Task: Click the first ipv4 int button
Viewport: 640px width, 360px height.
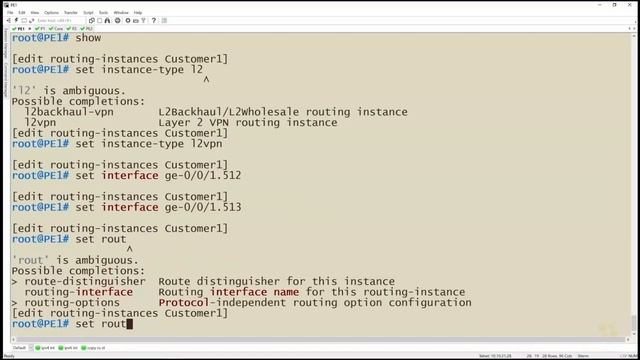Action: (x=45, y=348)
